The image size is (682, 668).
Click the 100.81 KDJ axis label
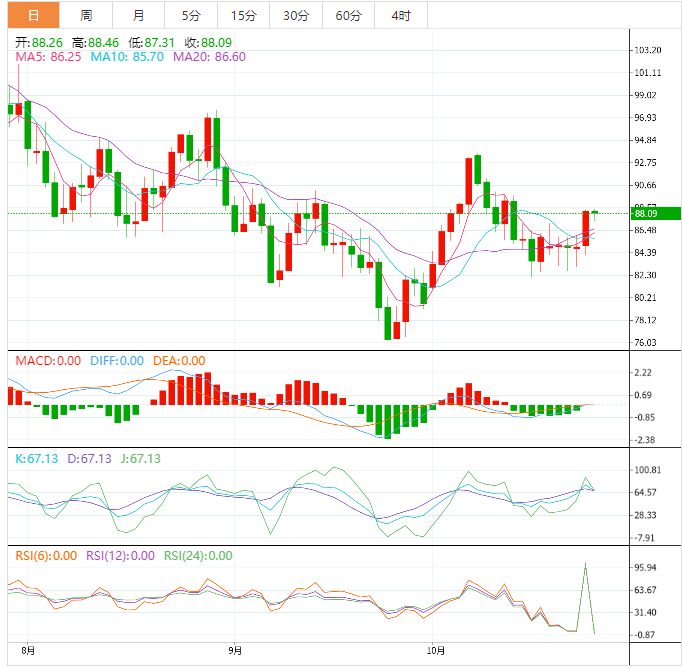pyautogui.click(x=648, y=470)
